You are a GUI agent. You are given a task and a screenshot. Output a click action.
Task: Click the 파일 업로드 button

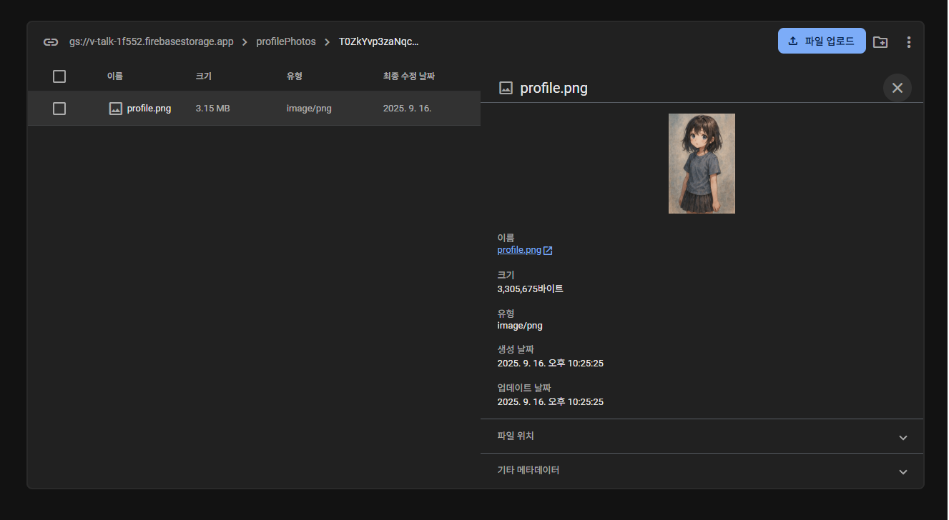click(x=821, y=41)
